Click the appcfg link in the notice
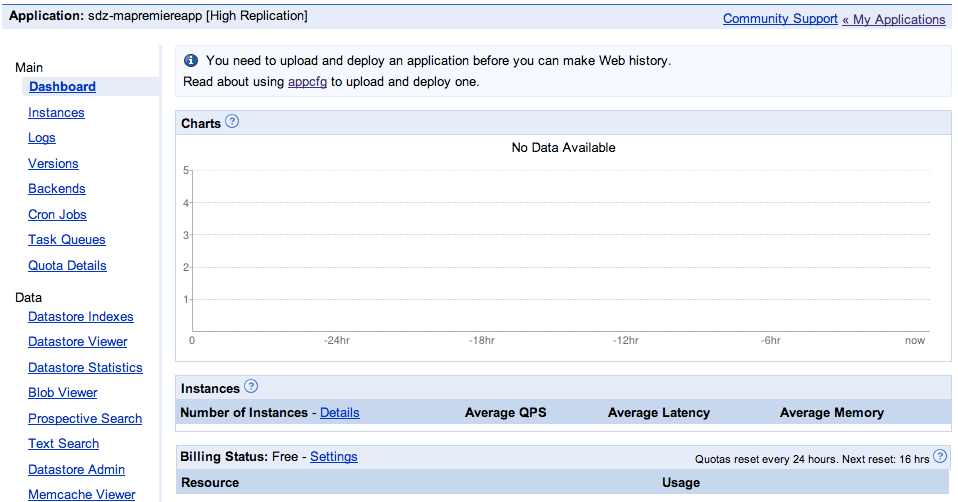The height and width of the screenshot is (502, 958). coord(307,82)
